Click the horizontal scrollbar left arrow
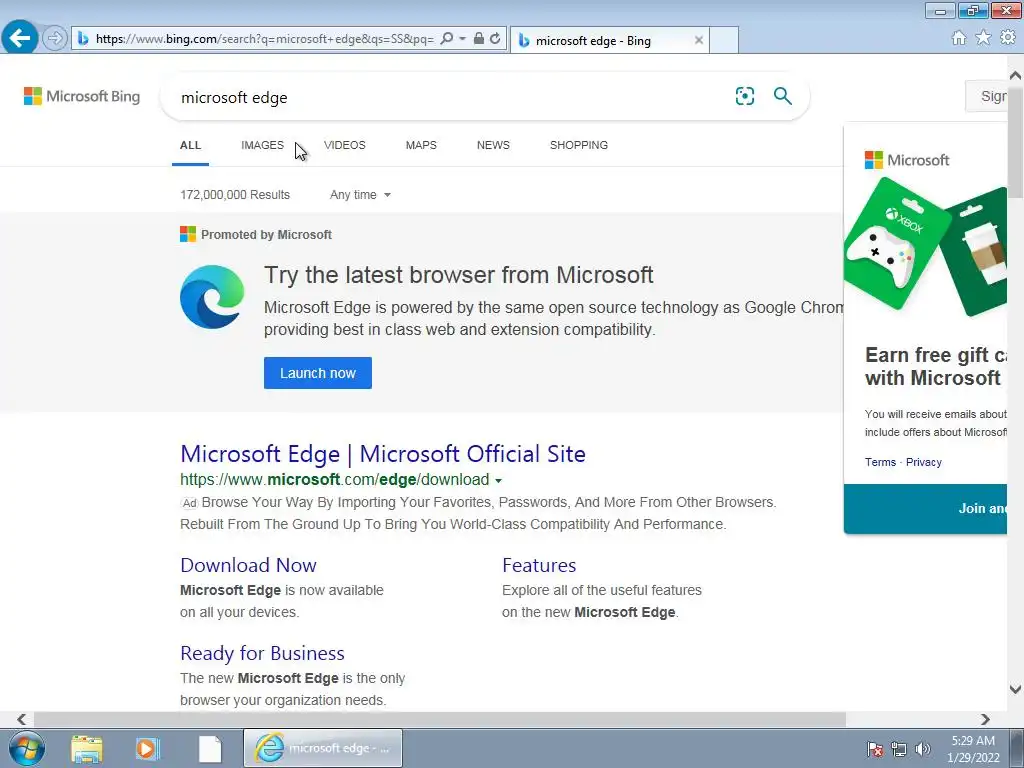Viewport: 1024px width, 768px height. (22, 719)
